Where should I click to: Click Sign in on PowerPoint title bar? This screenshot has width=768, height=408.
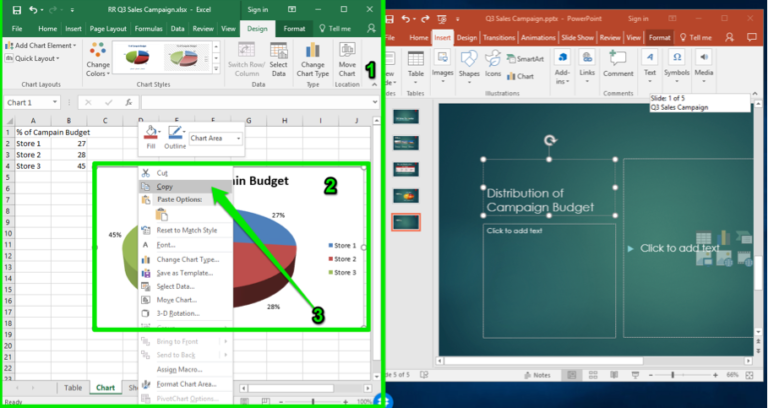click(x=638, y=19)
